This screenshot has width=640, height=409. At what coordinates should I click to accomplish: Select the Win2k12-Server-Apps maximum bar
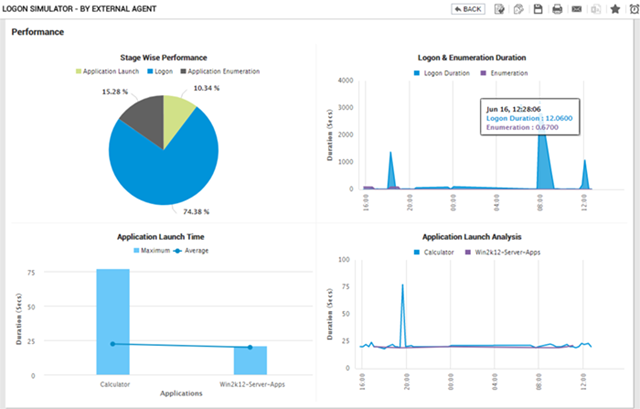tap(250, 360)
